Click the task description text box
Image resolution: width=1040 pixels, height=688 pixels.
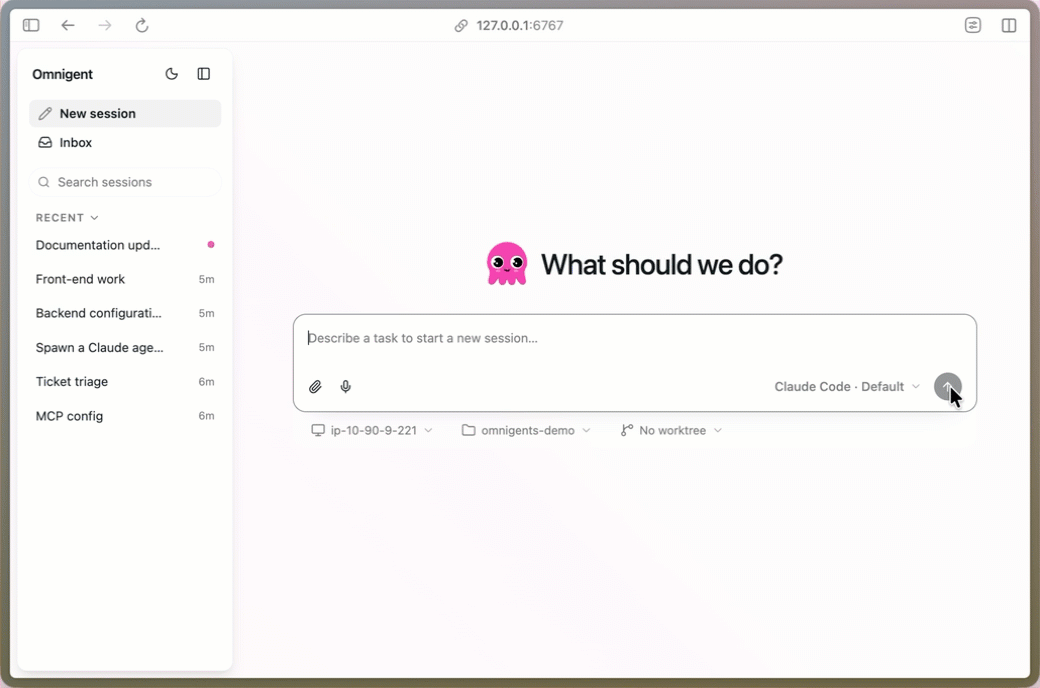pos(634,338)
